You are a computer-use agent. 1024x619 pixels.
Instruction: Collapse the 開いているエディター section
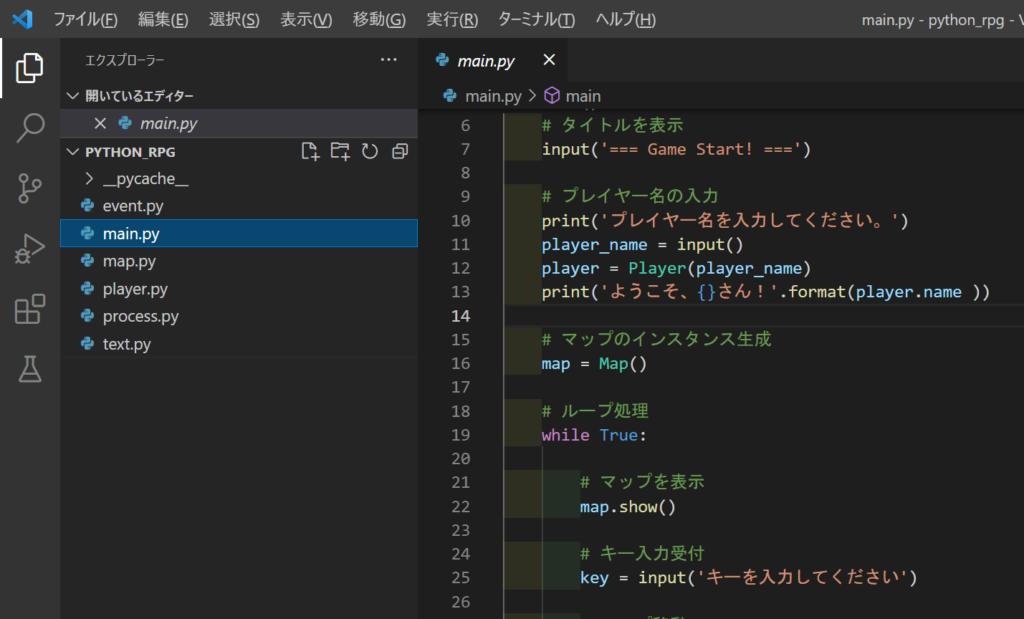pyautogui.click(x=73, y=96)
